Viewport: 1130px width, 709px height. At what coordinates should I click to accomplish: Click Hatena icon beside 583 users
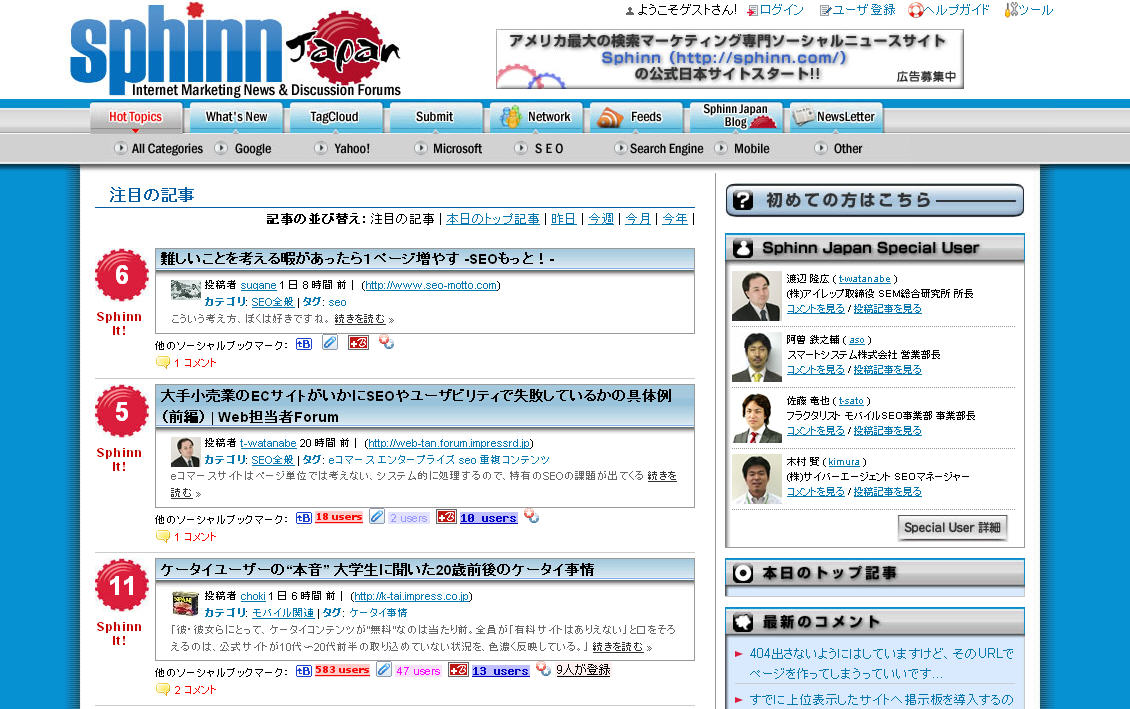(x=304, y=670)
